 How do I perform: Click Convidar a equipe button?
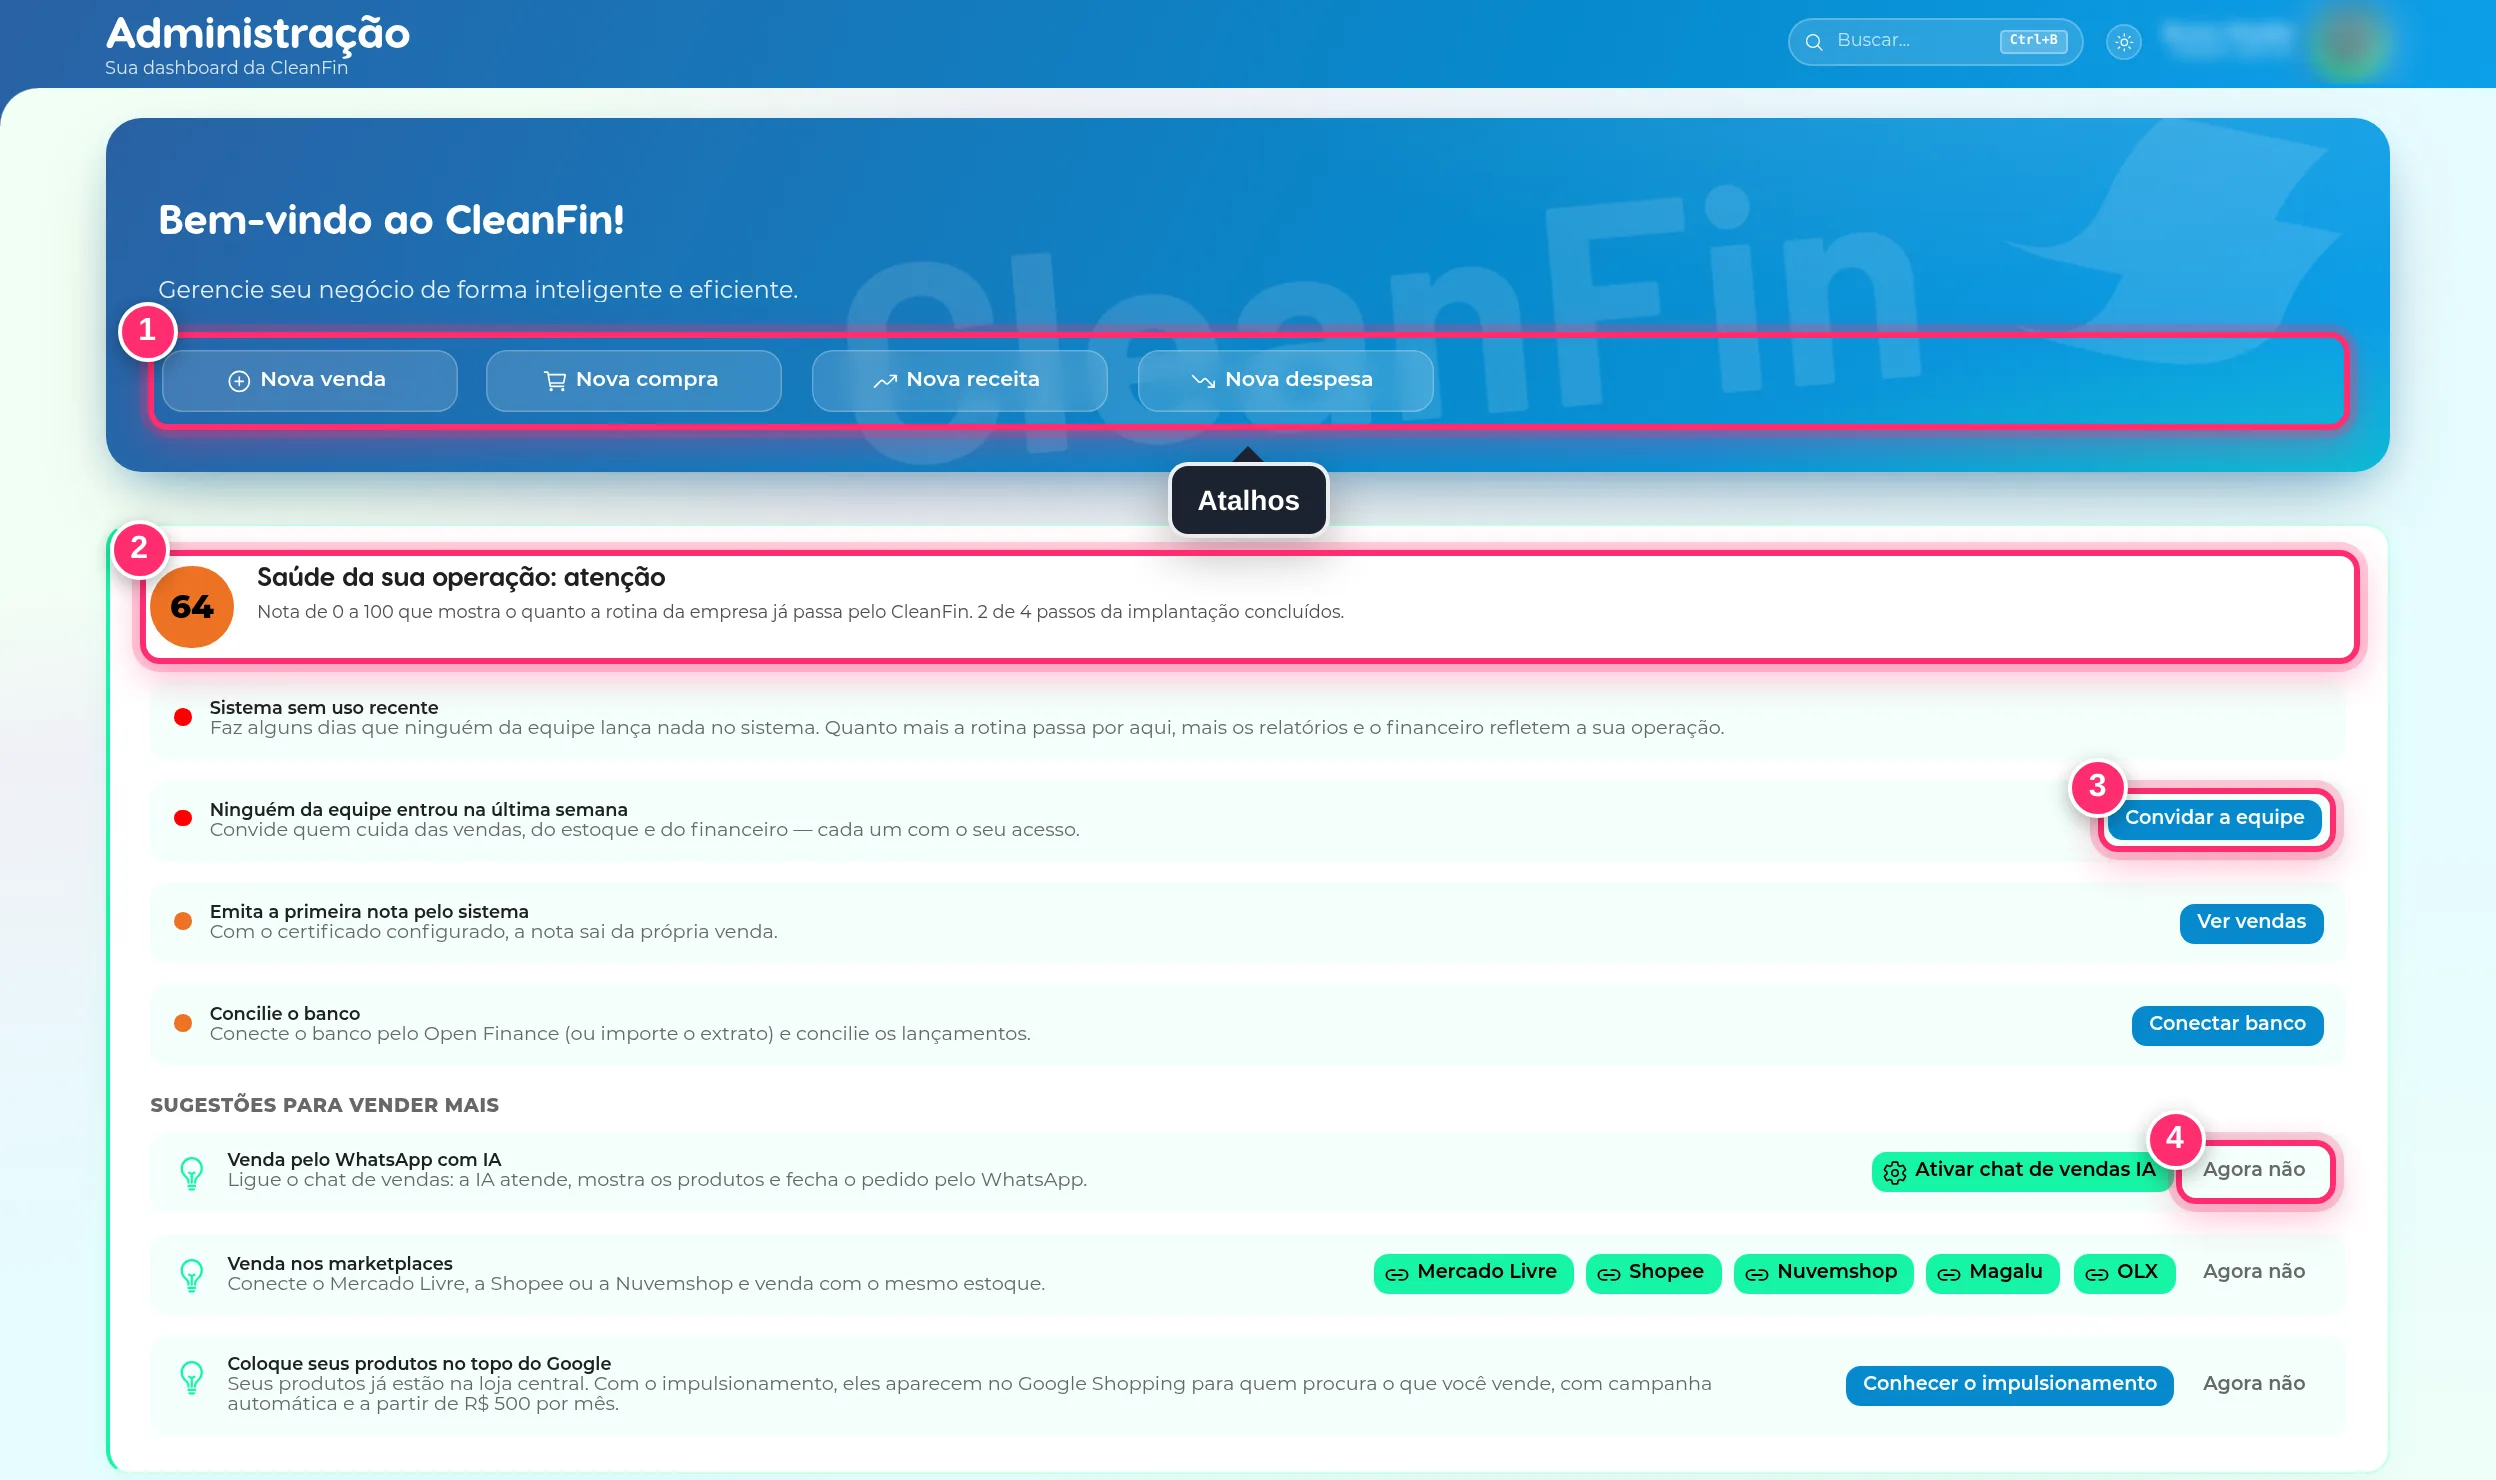(2215, 818)
